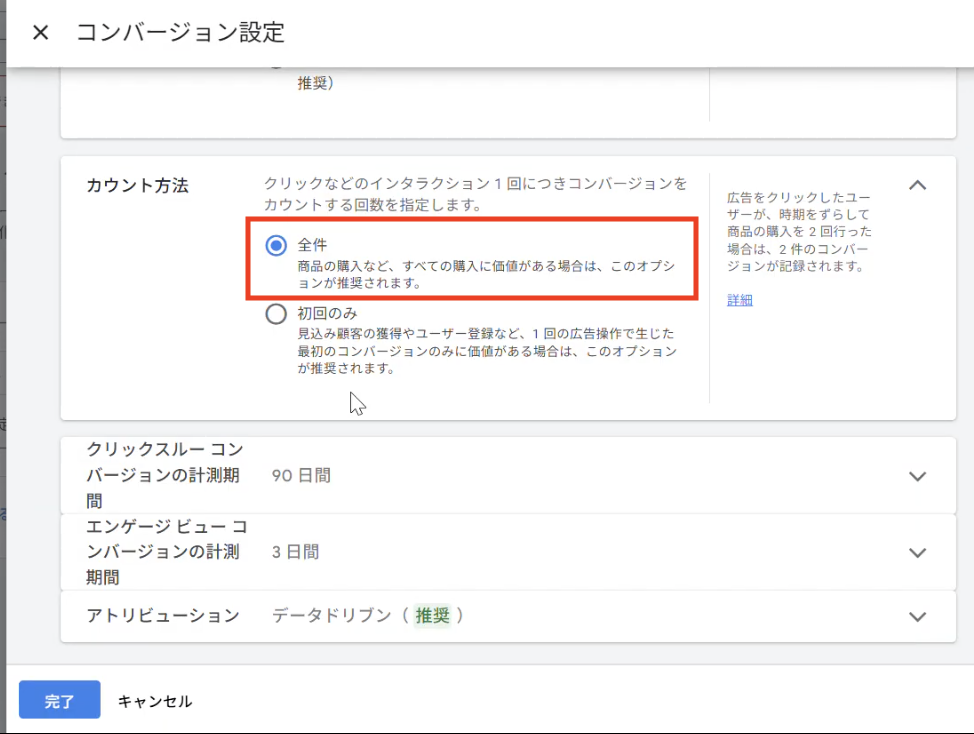
Task: Click the 3 日間 value
Action: (x=296, y=552)
